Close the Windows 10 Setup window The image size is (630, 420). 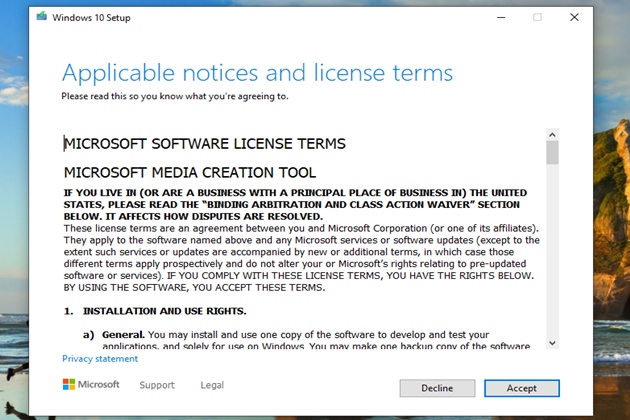(x=574, y=17)
